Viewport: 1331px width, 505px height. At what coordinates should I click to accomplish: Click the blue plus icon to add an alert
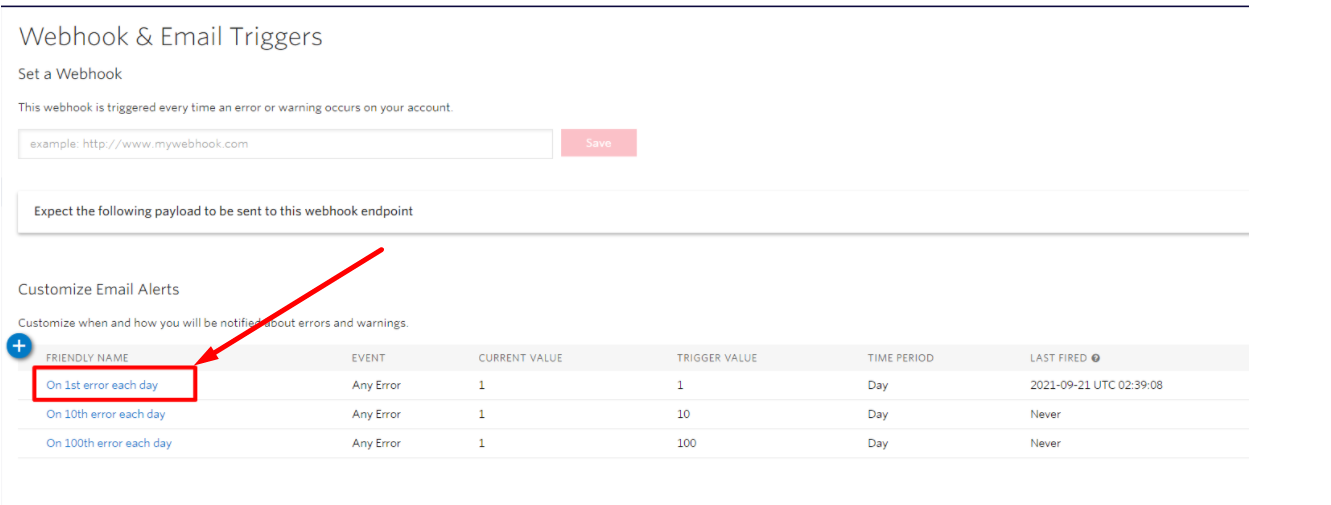pos(20,346)
